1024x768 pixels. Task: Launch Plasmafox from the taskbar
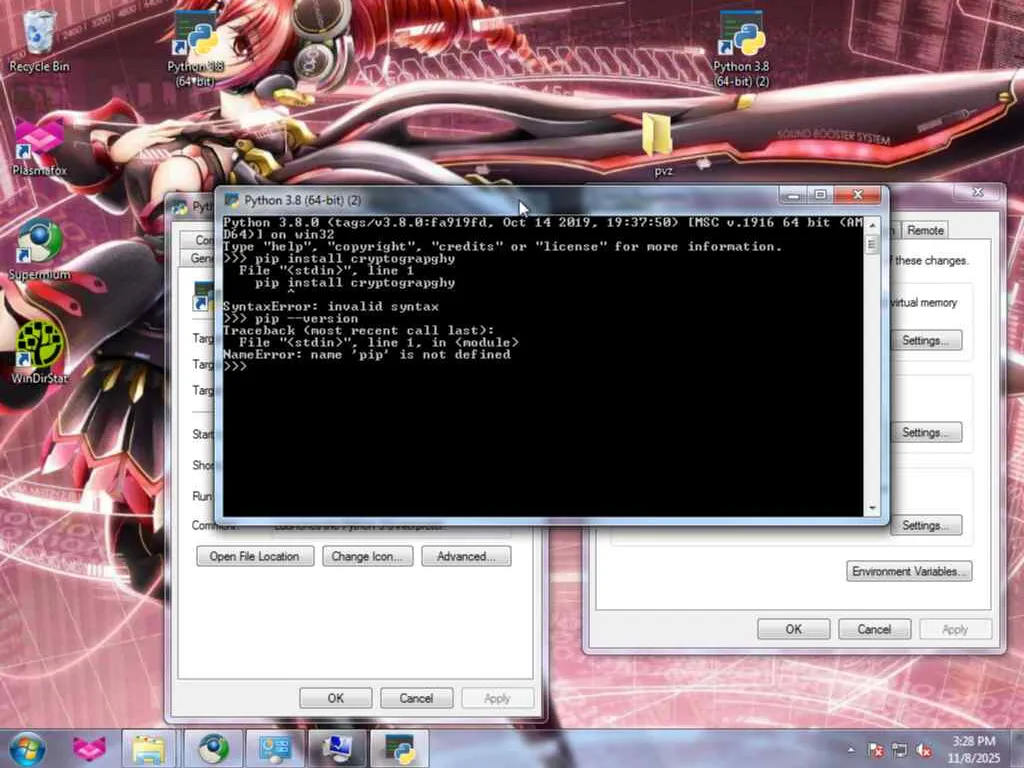click(89, 748)
